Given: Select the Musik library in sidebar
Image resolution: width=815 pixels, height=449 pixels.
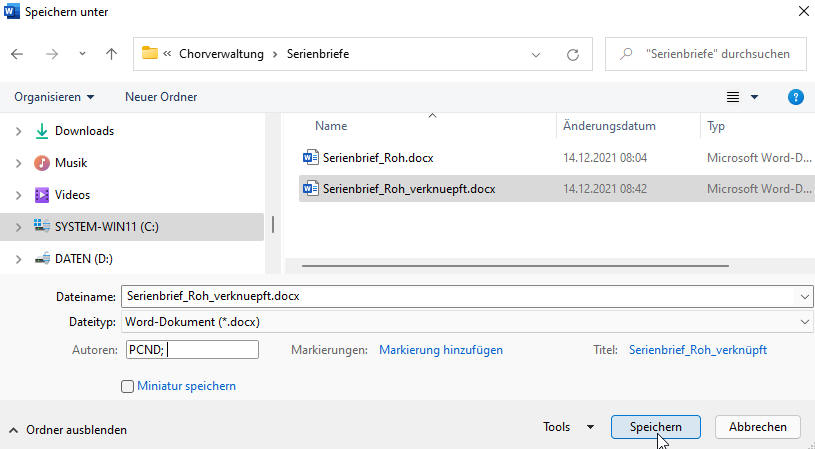Looking at the screenshot, I should click(71, 163).
